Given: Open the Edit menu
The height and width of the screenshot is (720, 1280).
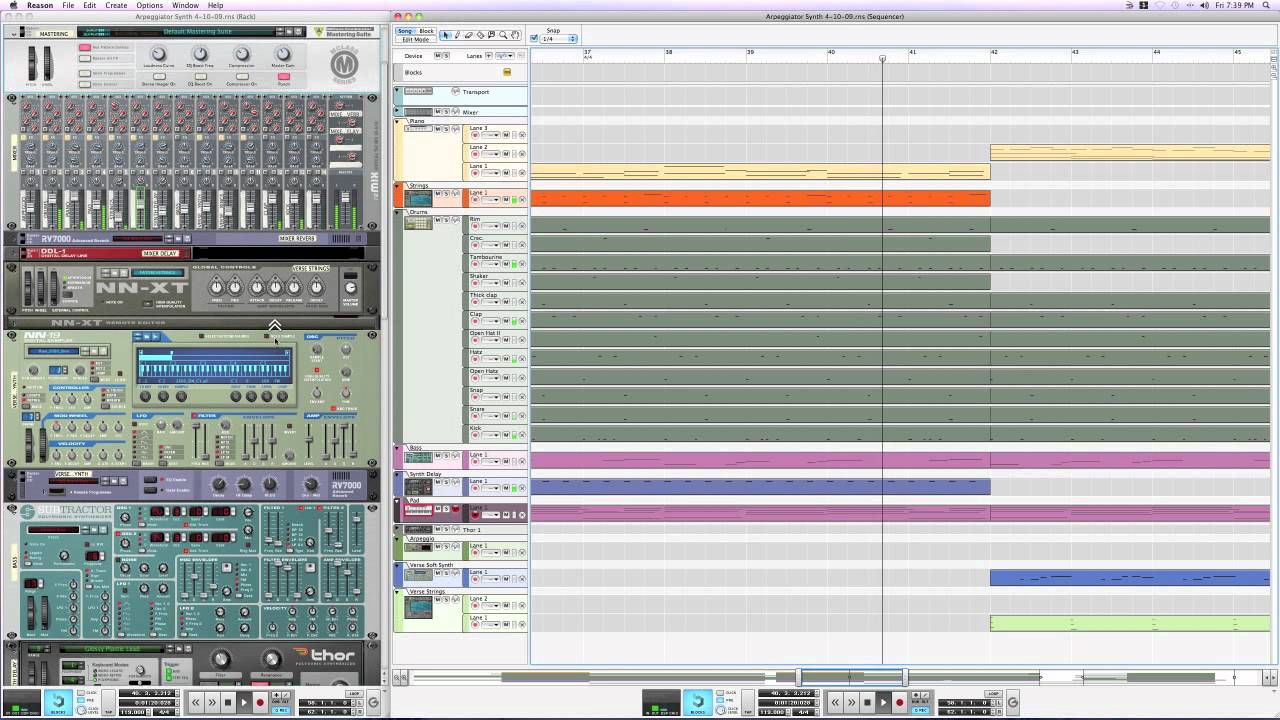Looking at the screenshot, I should click(90, 5).
